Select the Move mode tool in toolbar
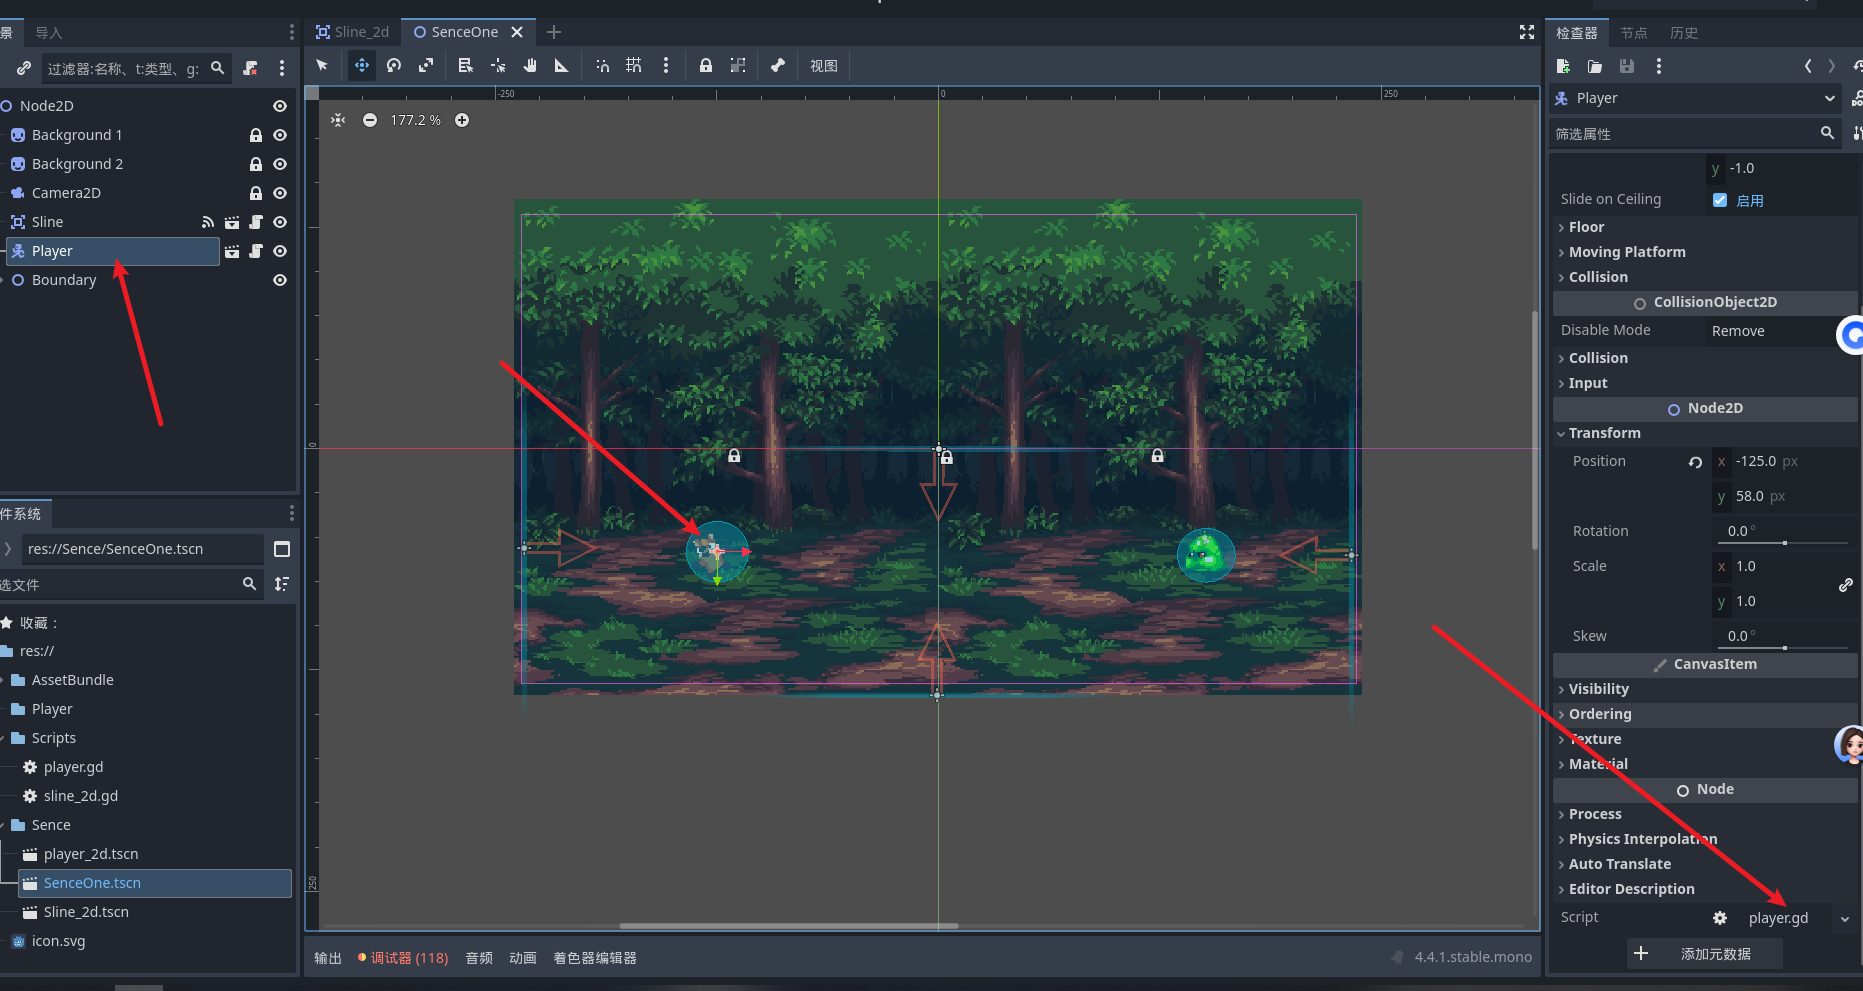The height and width of the screenshot is (991, 1863). point(361,66)
